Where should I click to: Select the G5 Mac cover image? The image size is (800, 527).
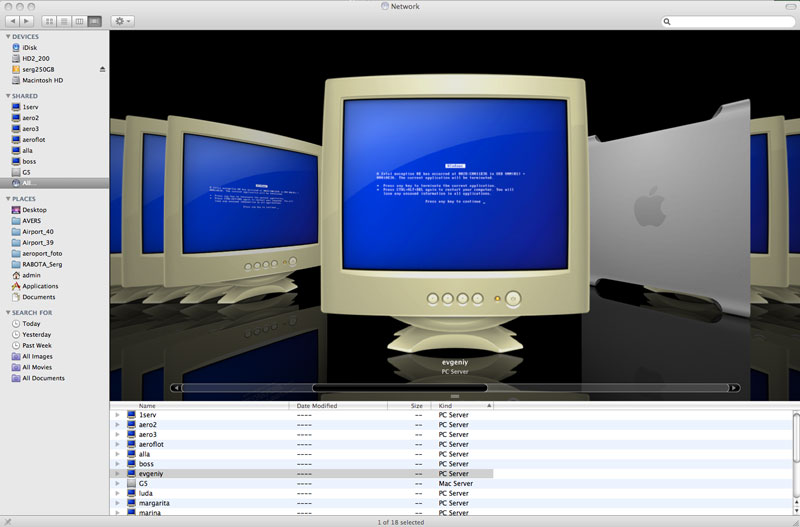[x=669, y=207]
